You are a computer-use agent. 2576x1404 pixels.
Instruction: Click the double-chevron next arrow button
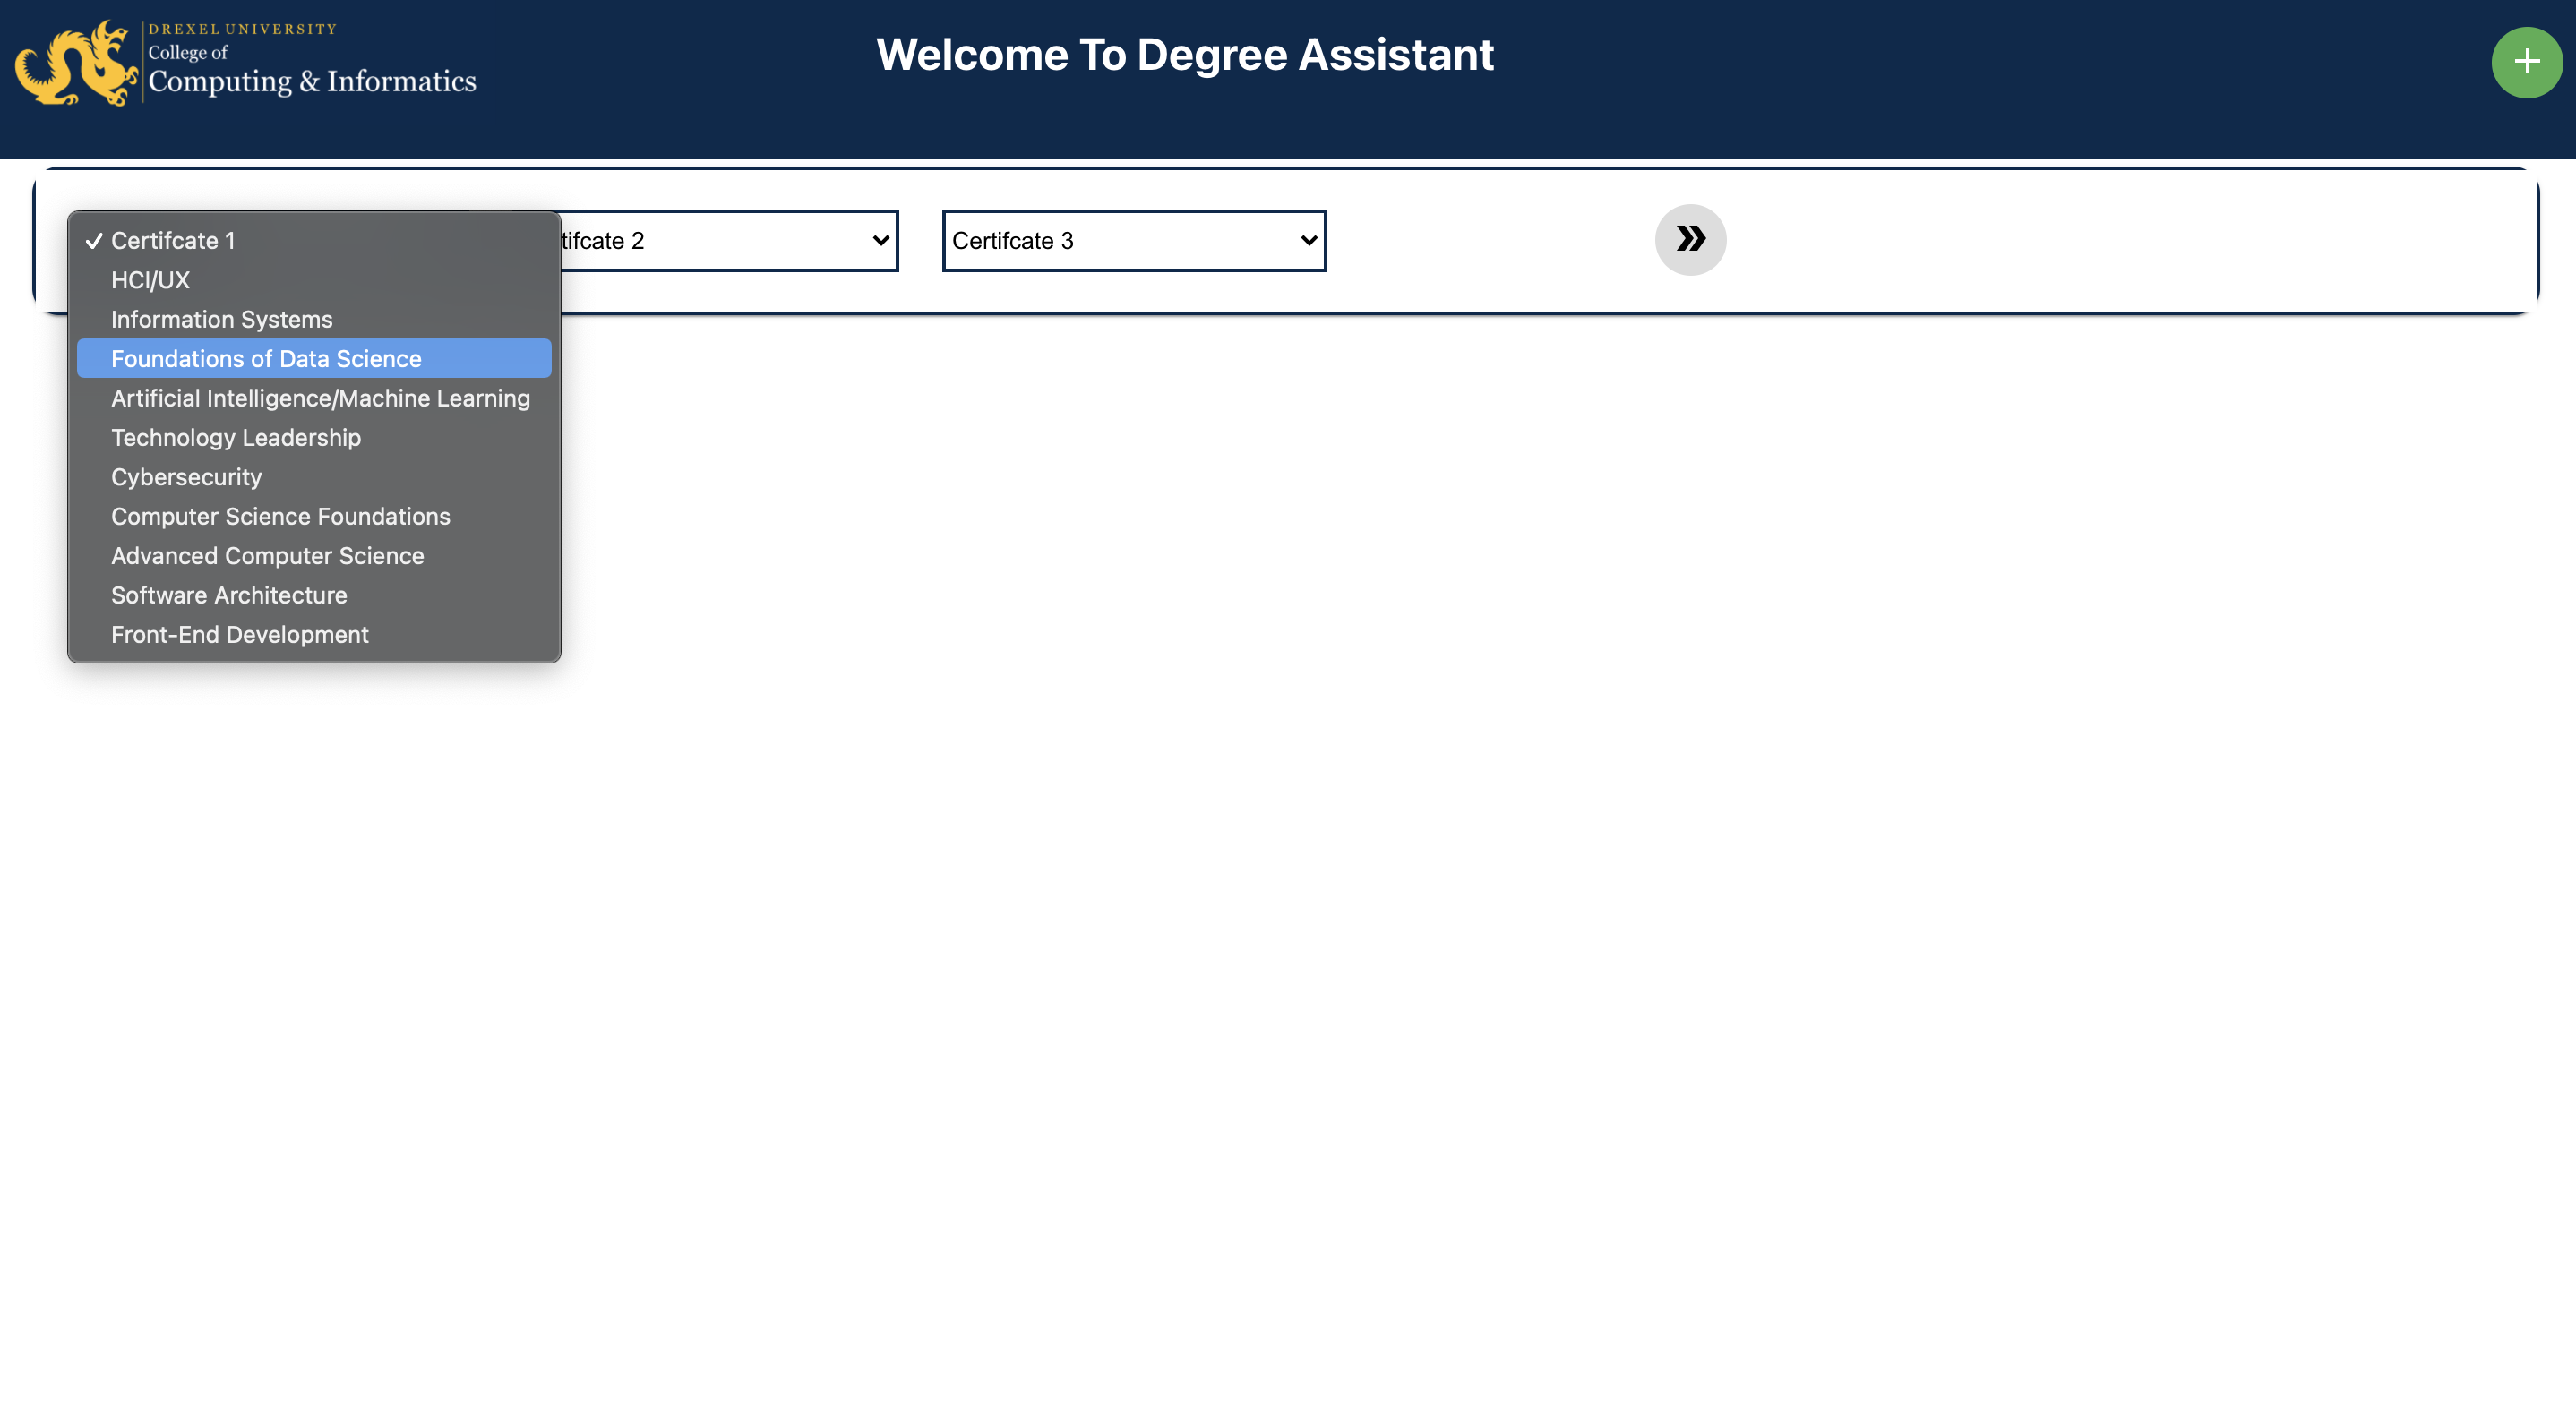click(x=1690, y=240)
